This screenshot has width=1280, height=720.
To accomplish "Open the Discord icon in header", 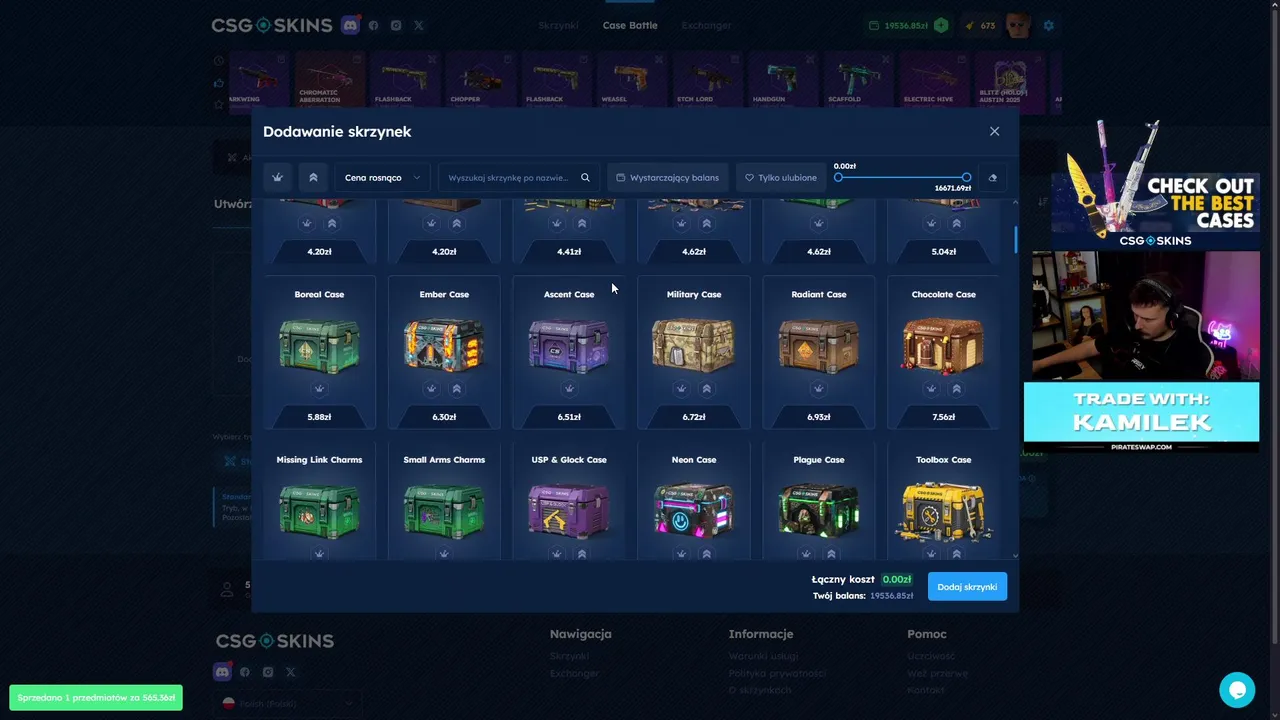I will point(350,25).
